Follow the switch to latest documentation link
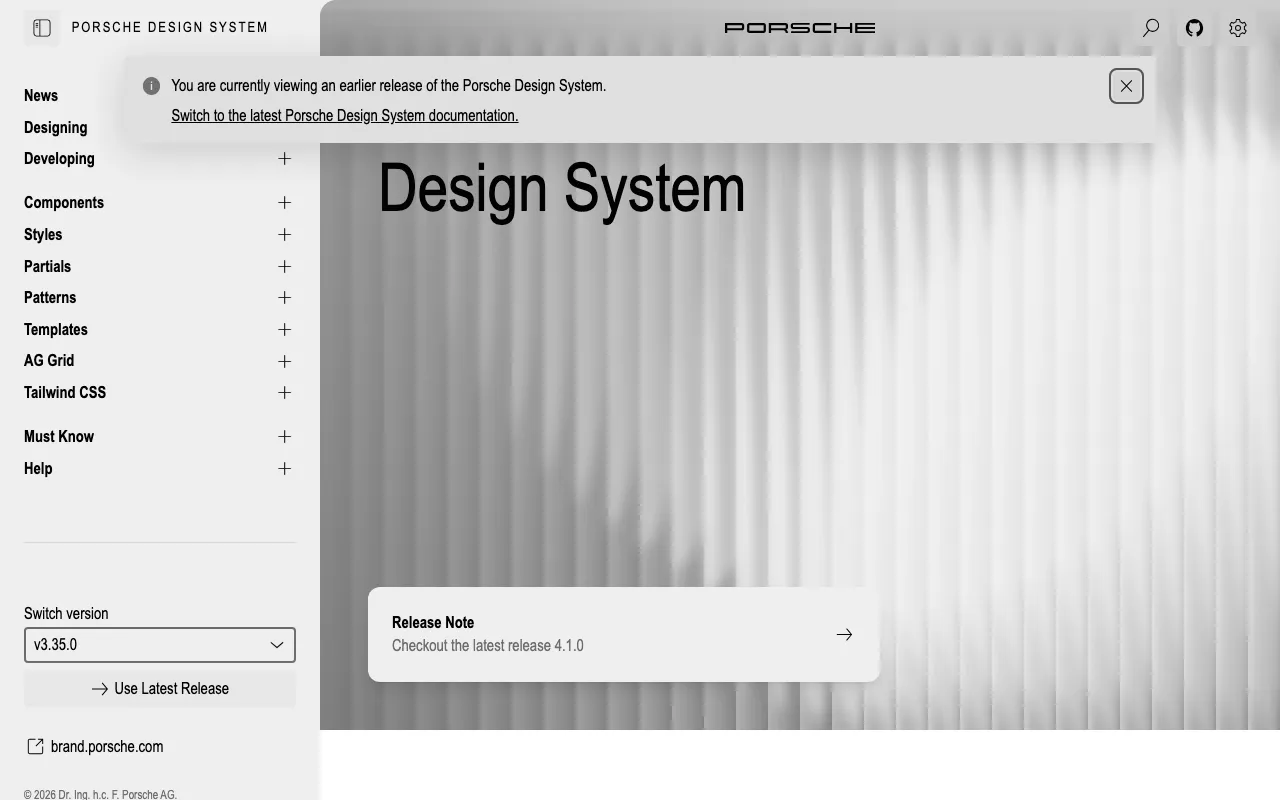The width and height of the screenshot is (1280, 800). 345,116
